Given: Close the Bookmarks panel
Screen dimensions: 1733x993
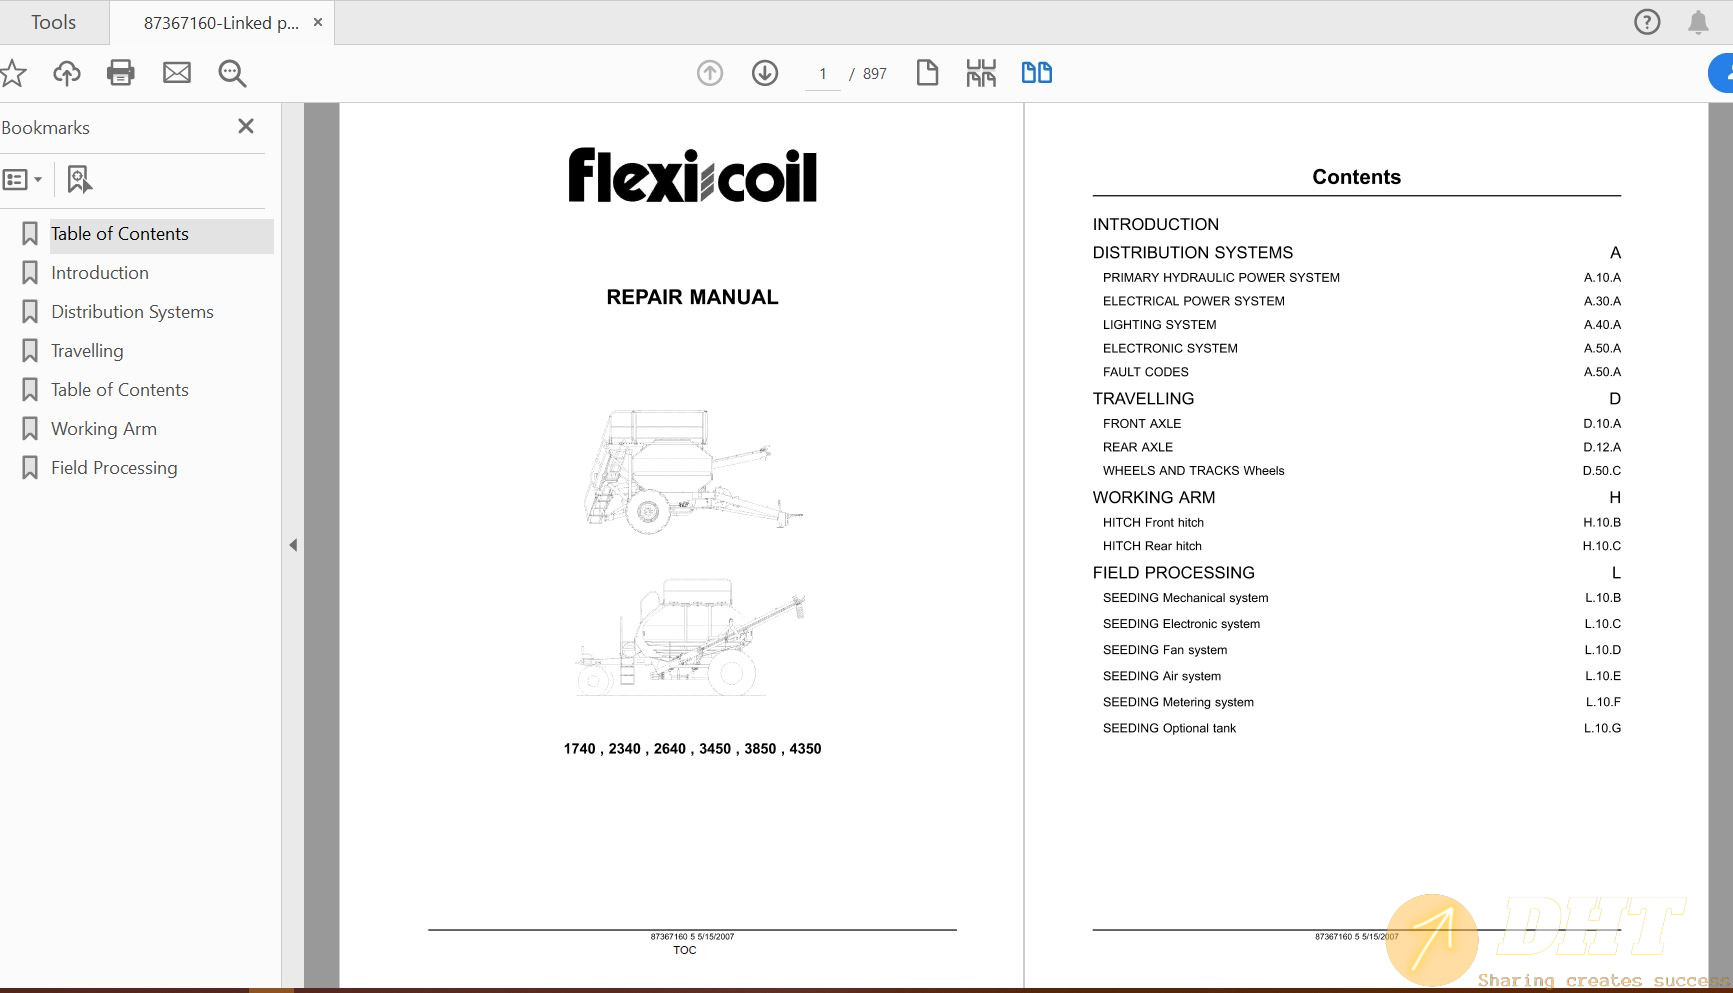Looking at the screenshot, I should tap(245, 126).
